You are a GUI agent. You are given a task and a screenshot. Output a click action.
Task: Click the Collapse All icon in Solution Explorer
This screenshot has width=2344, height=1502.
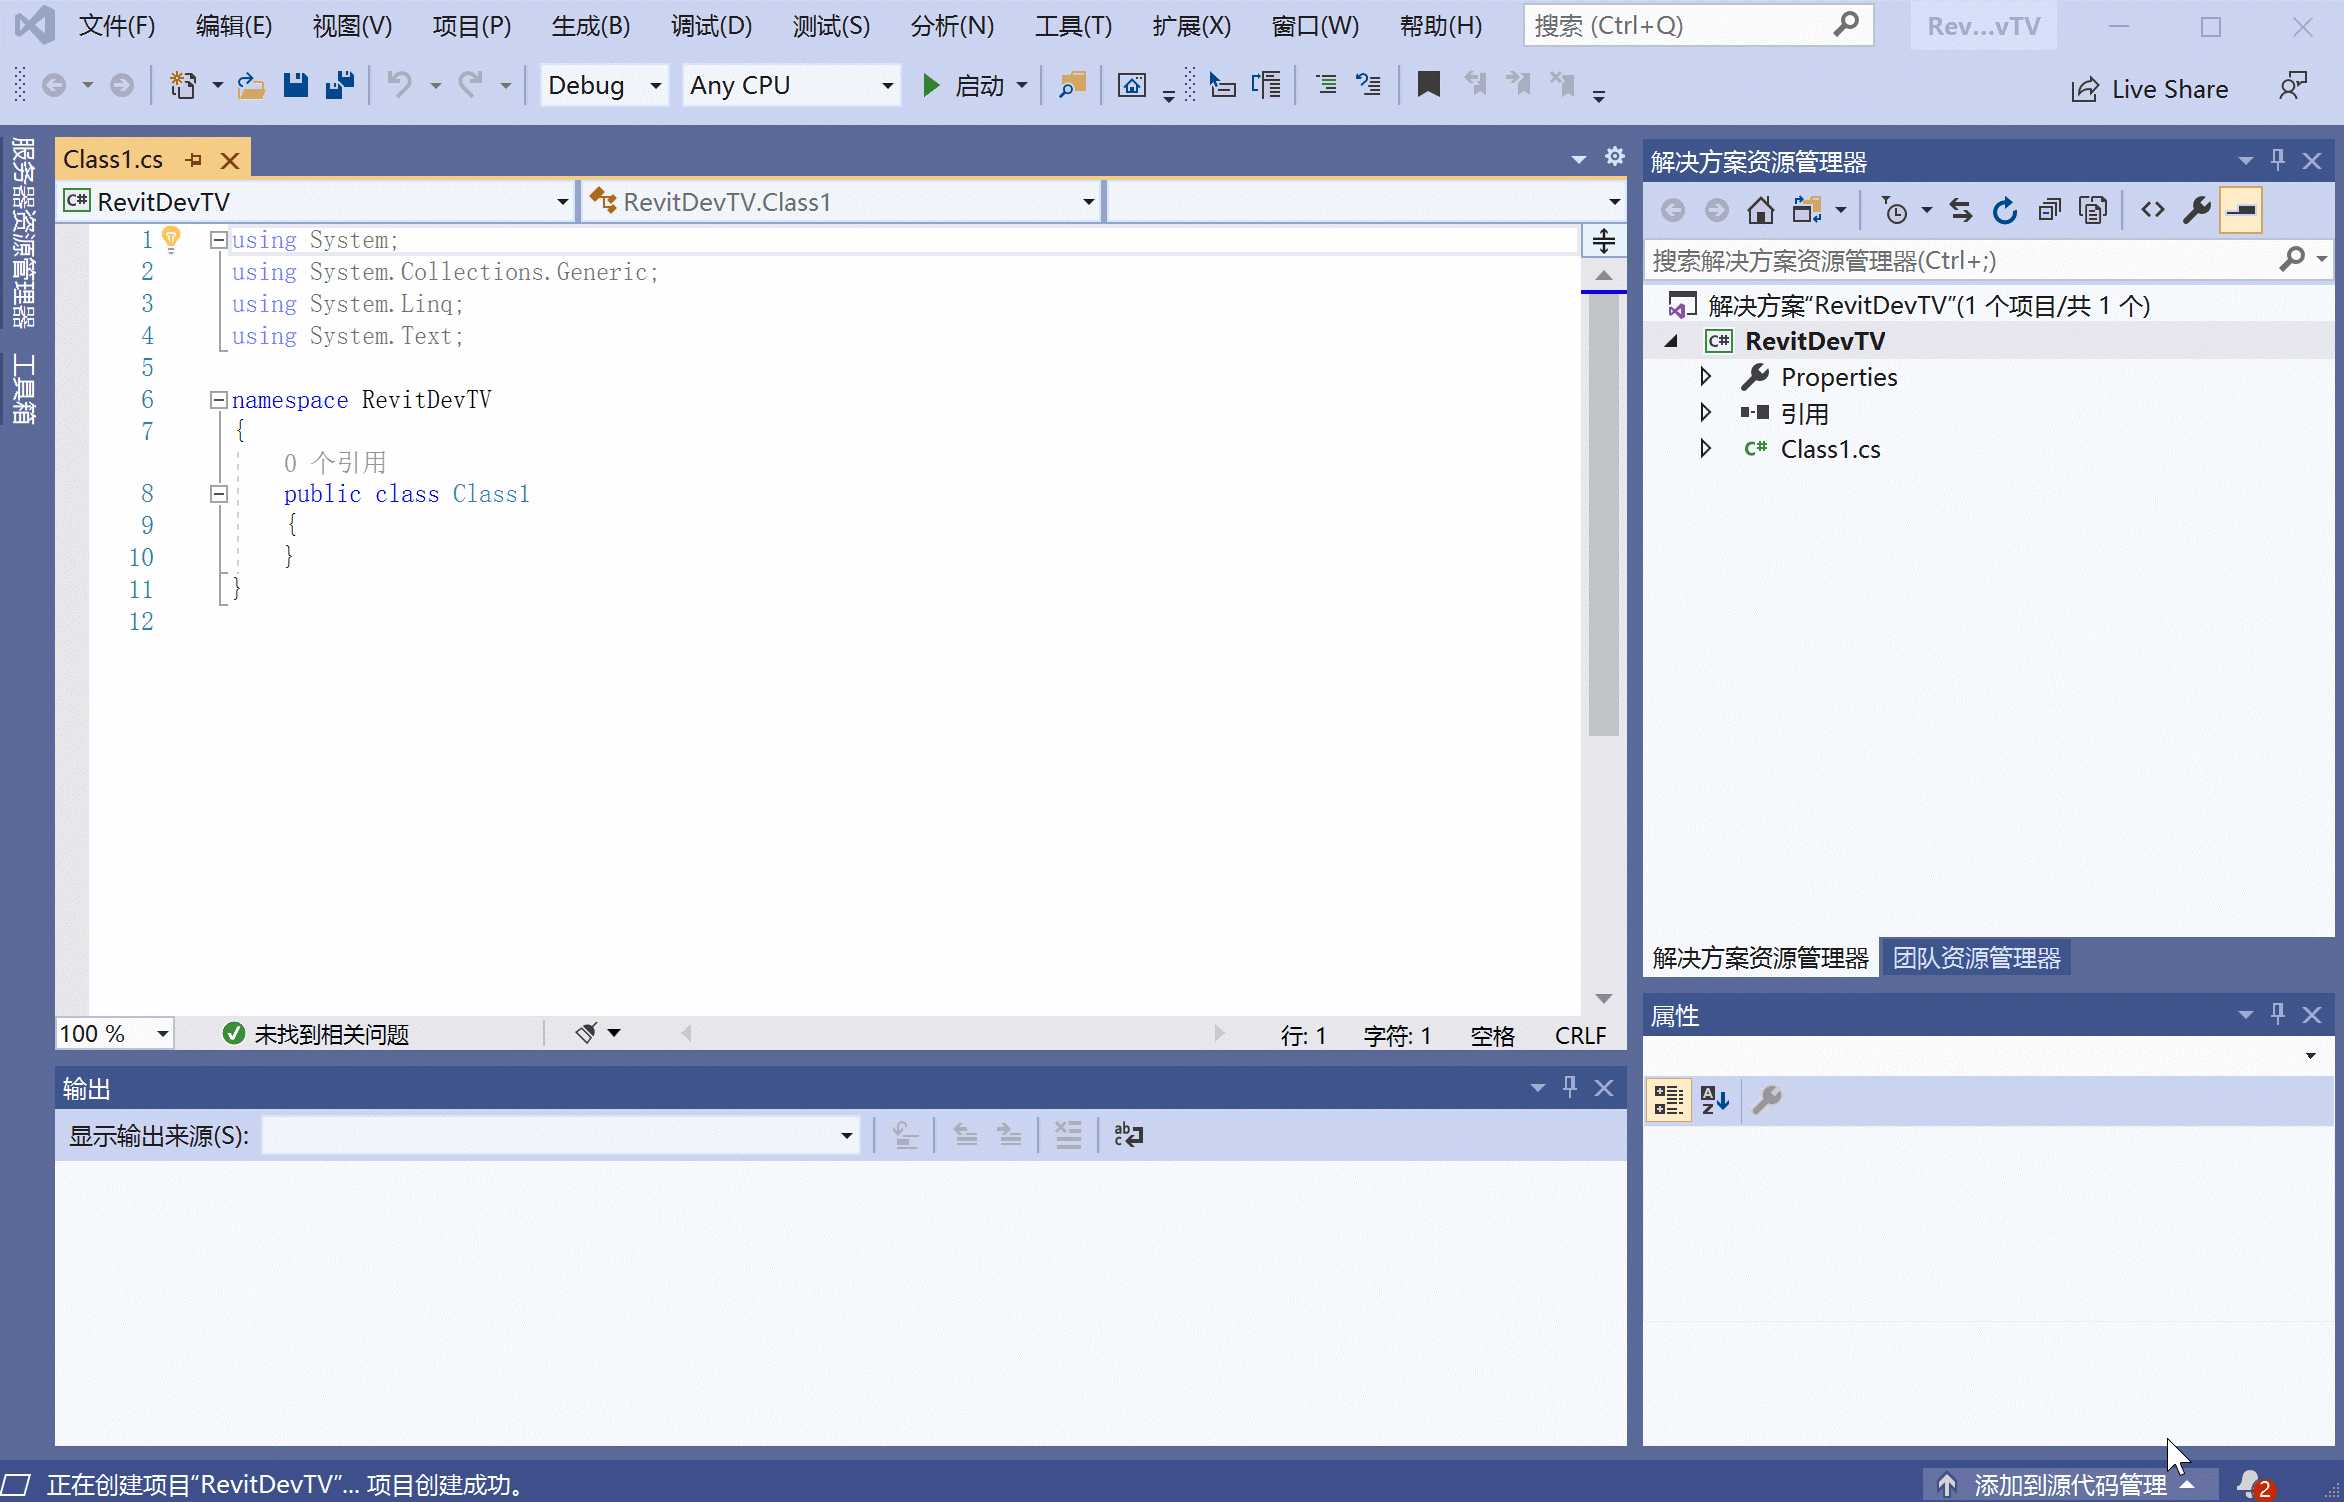[x=2049, y=210]
